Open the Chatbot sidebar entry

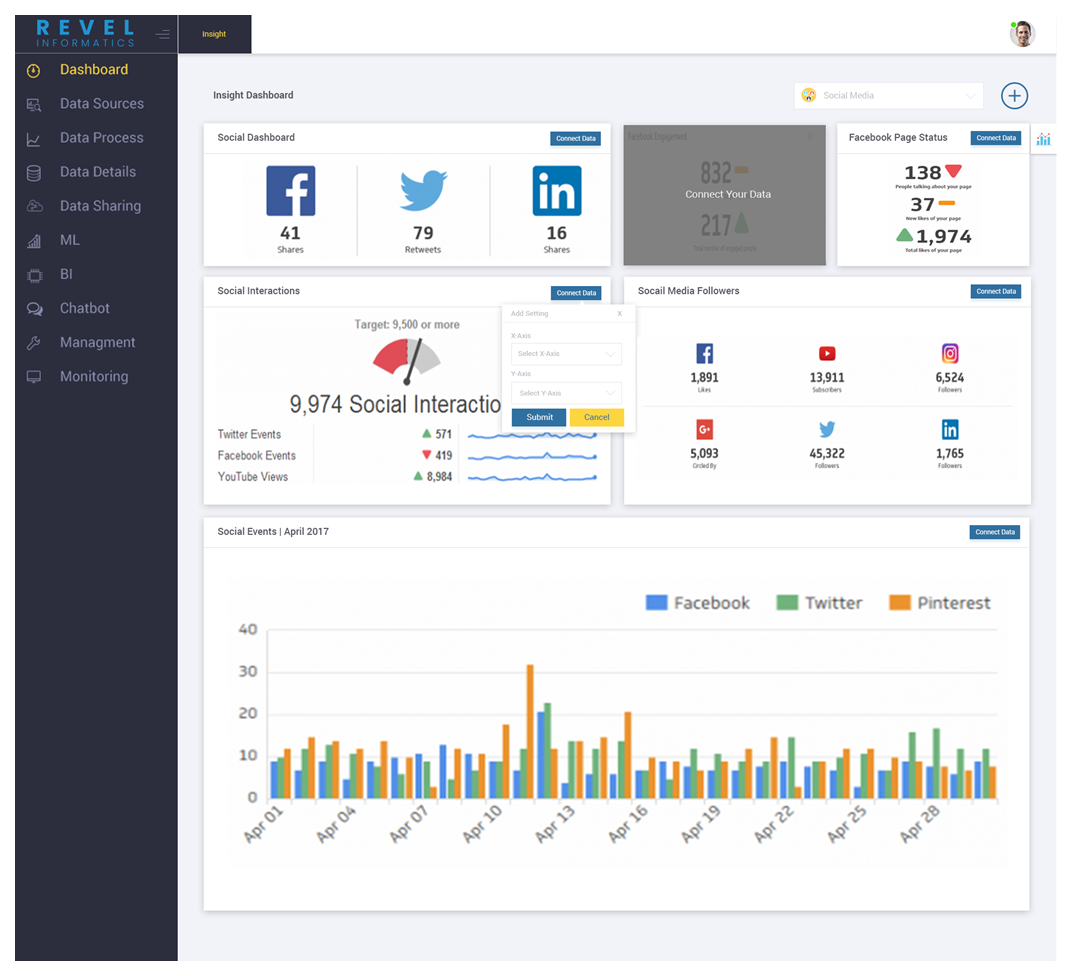(85, 309)
